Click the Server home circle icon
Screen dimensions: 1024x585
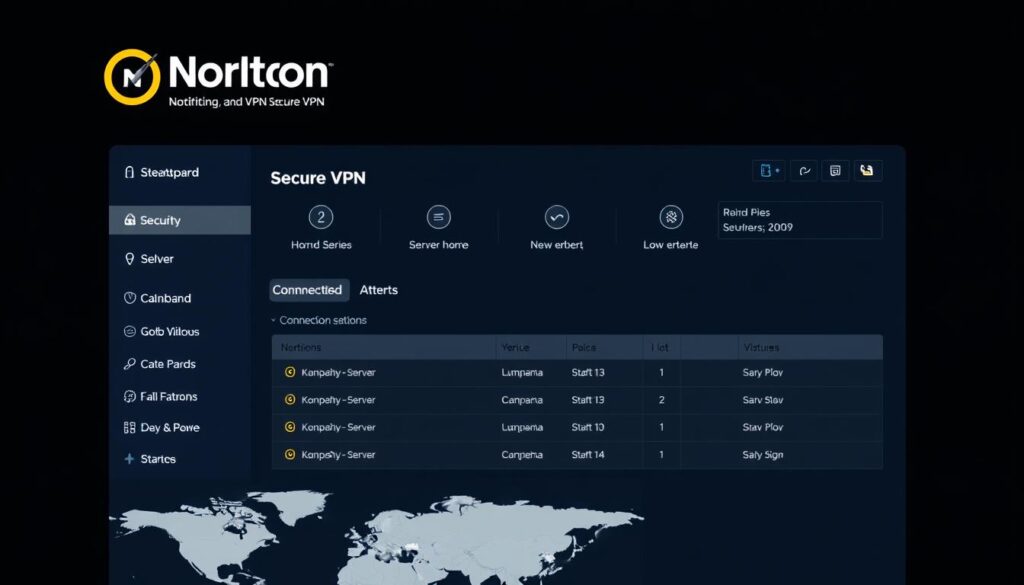(438, 217)
